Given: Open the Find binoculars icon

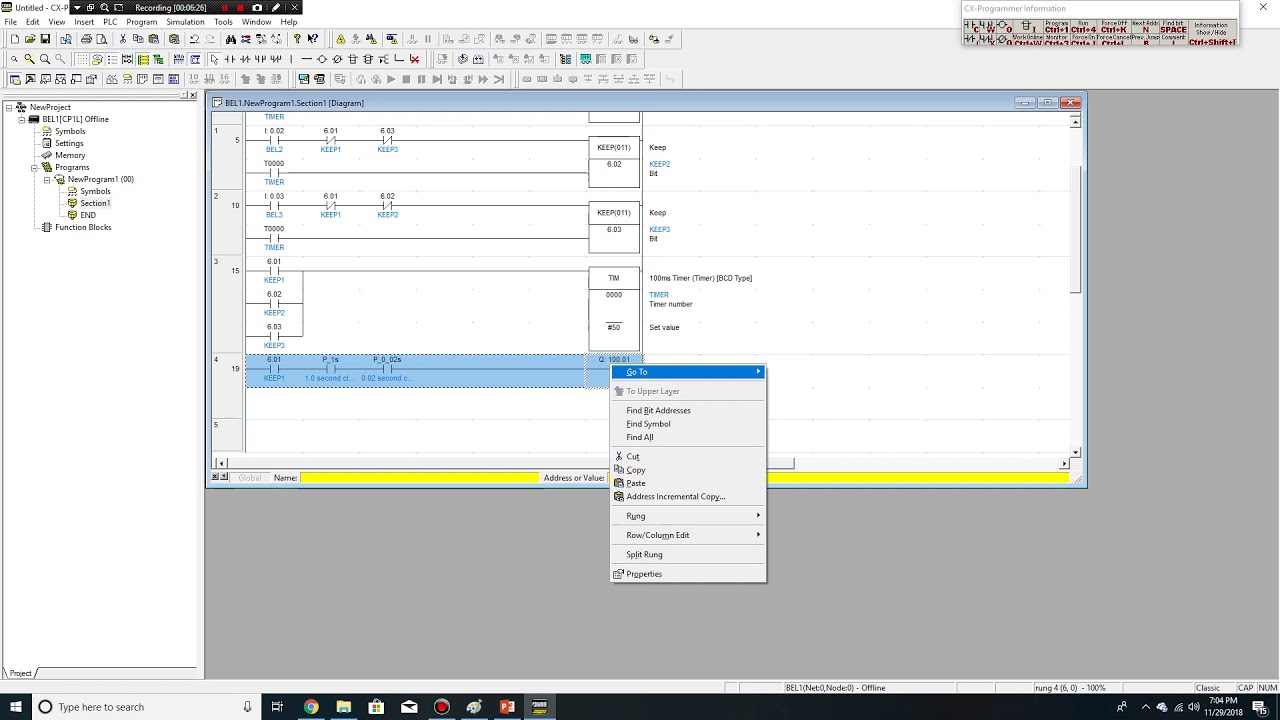Looking at the screenshot, I should tap(231, 39).
